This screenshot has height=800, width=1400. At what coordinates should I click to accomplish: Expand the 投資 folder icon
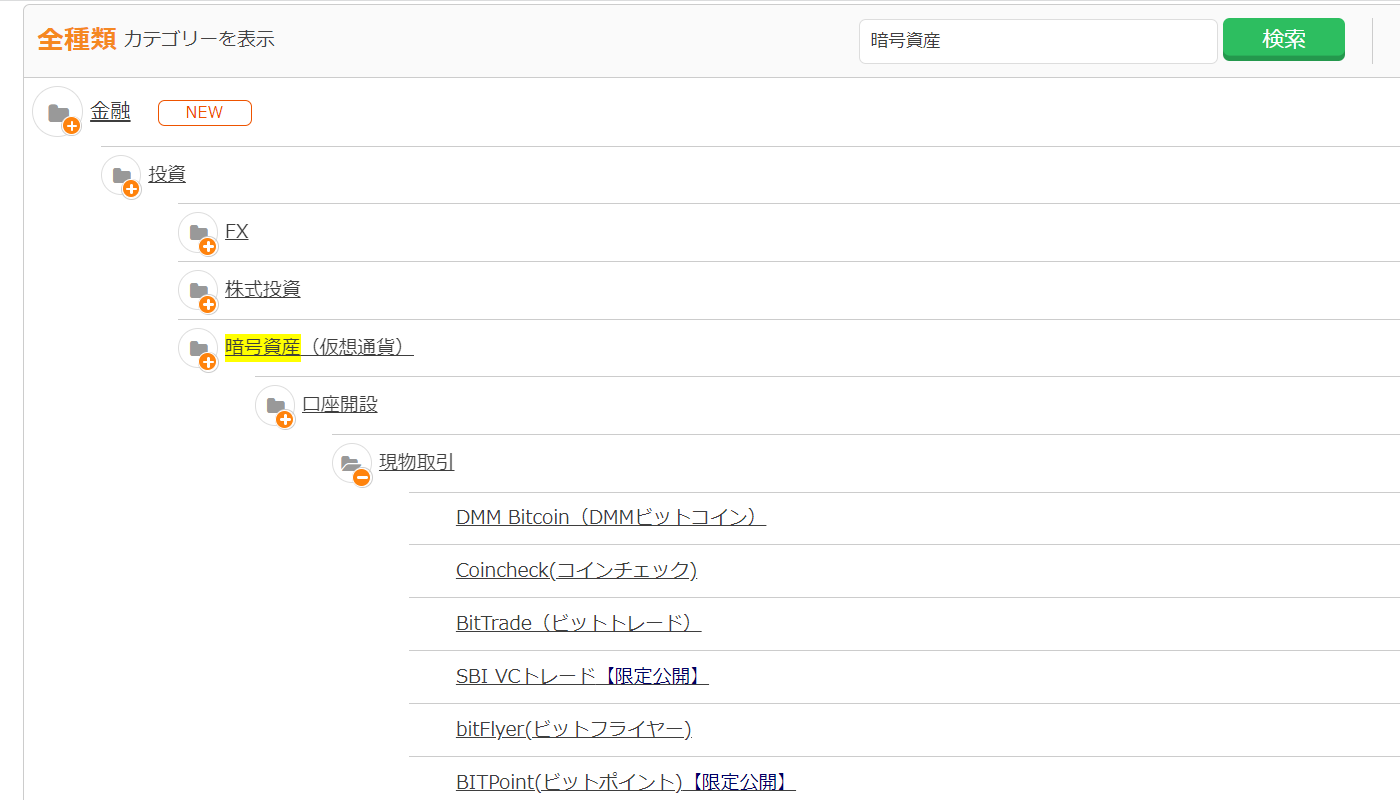coord(121,175)
